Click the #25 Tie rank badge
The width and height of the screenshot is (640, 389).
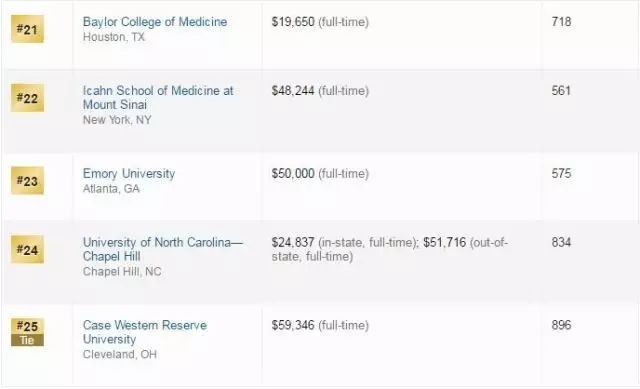(x=27, y=332)
